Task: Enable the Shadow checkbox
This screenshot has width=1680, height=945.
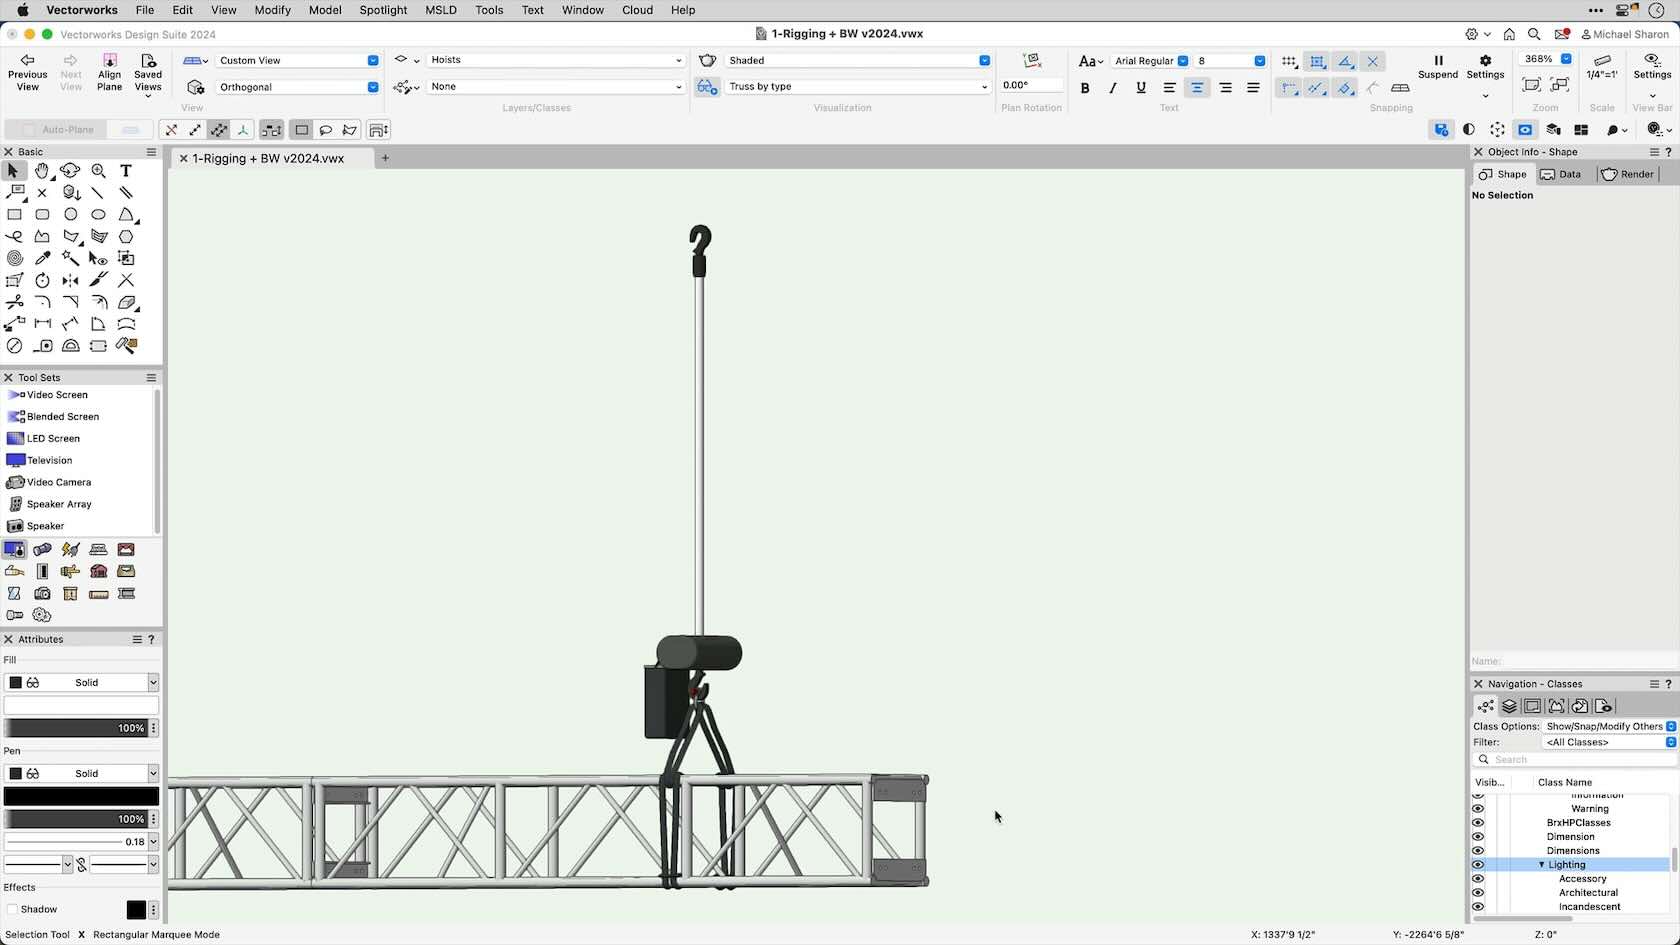Action: (x=13, y=909)
